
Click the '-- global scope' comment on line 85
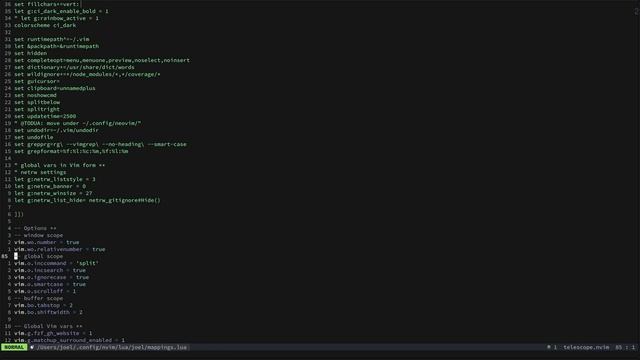tap(38, 256)
